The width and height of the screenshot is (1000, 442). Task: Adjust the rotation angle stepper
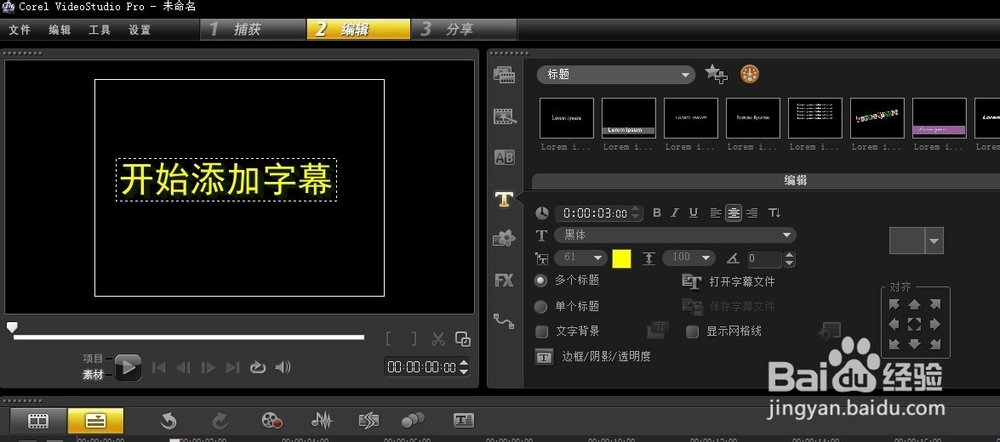coord(790,258)
